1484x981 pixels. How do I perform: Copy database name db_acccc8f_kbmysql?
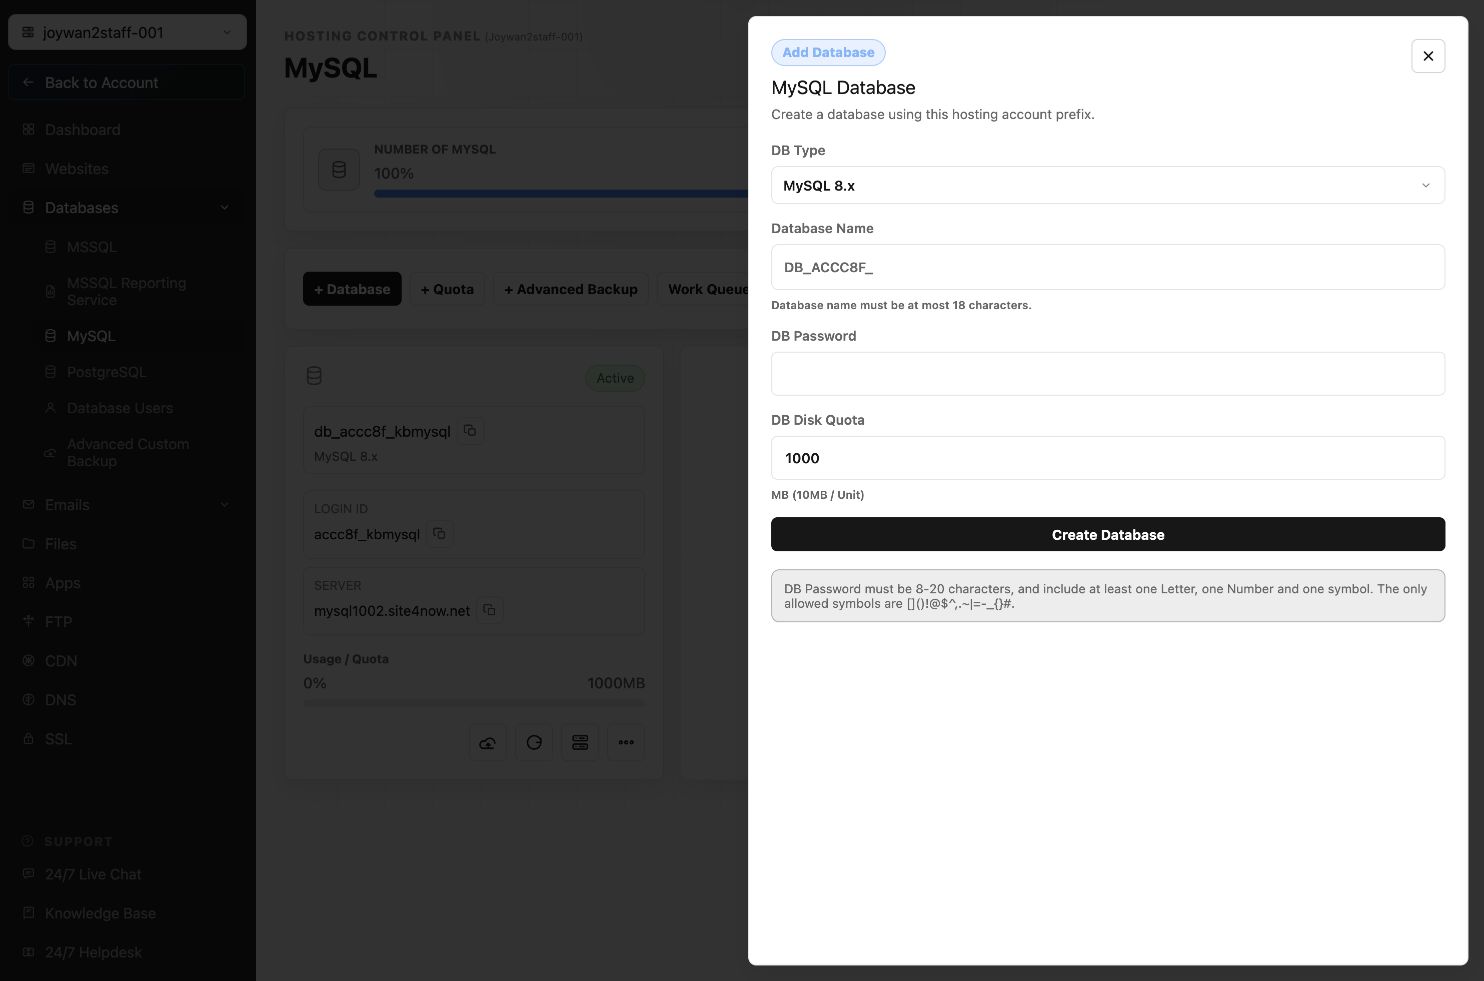pyautogui.click(x=470, y=430)
